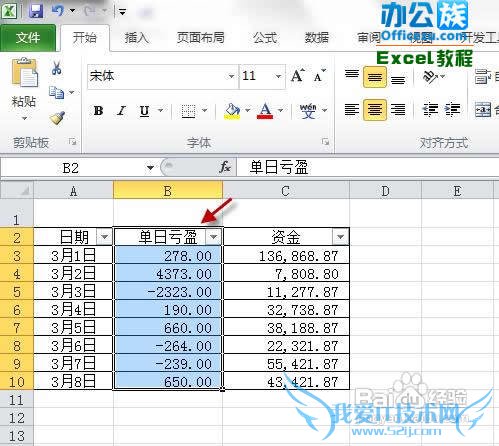Click the date cell 3月5日

[x=73, y=328]
